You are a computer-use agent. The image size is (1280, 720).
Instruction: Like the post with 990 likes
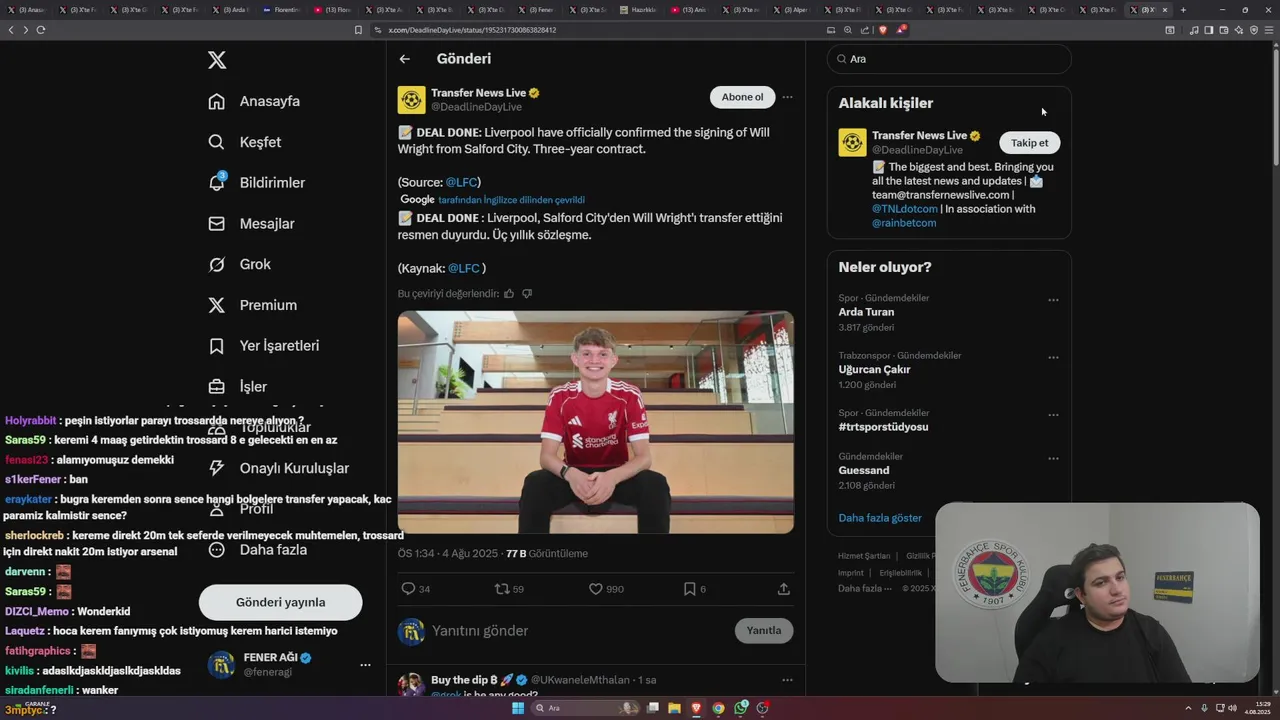(596, 589)
